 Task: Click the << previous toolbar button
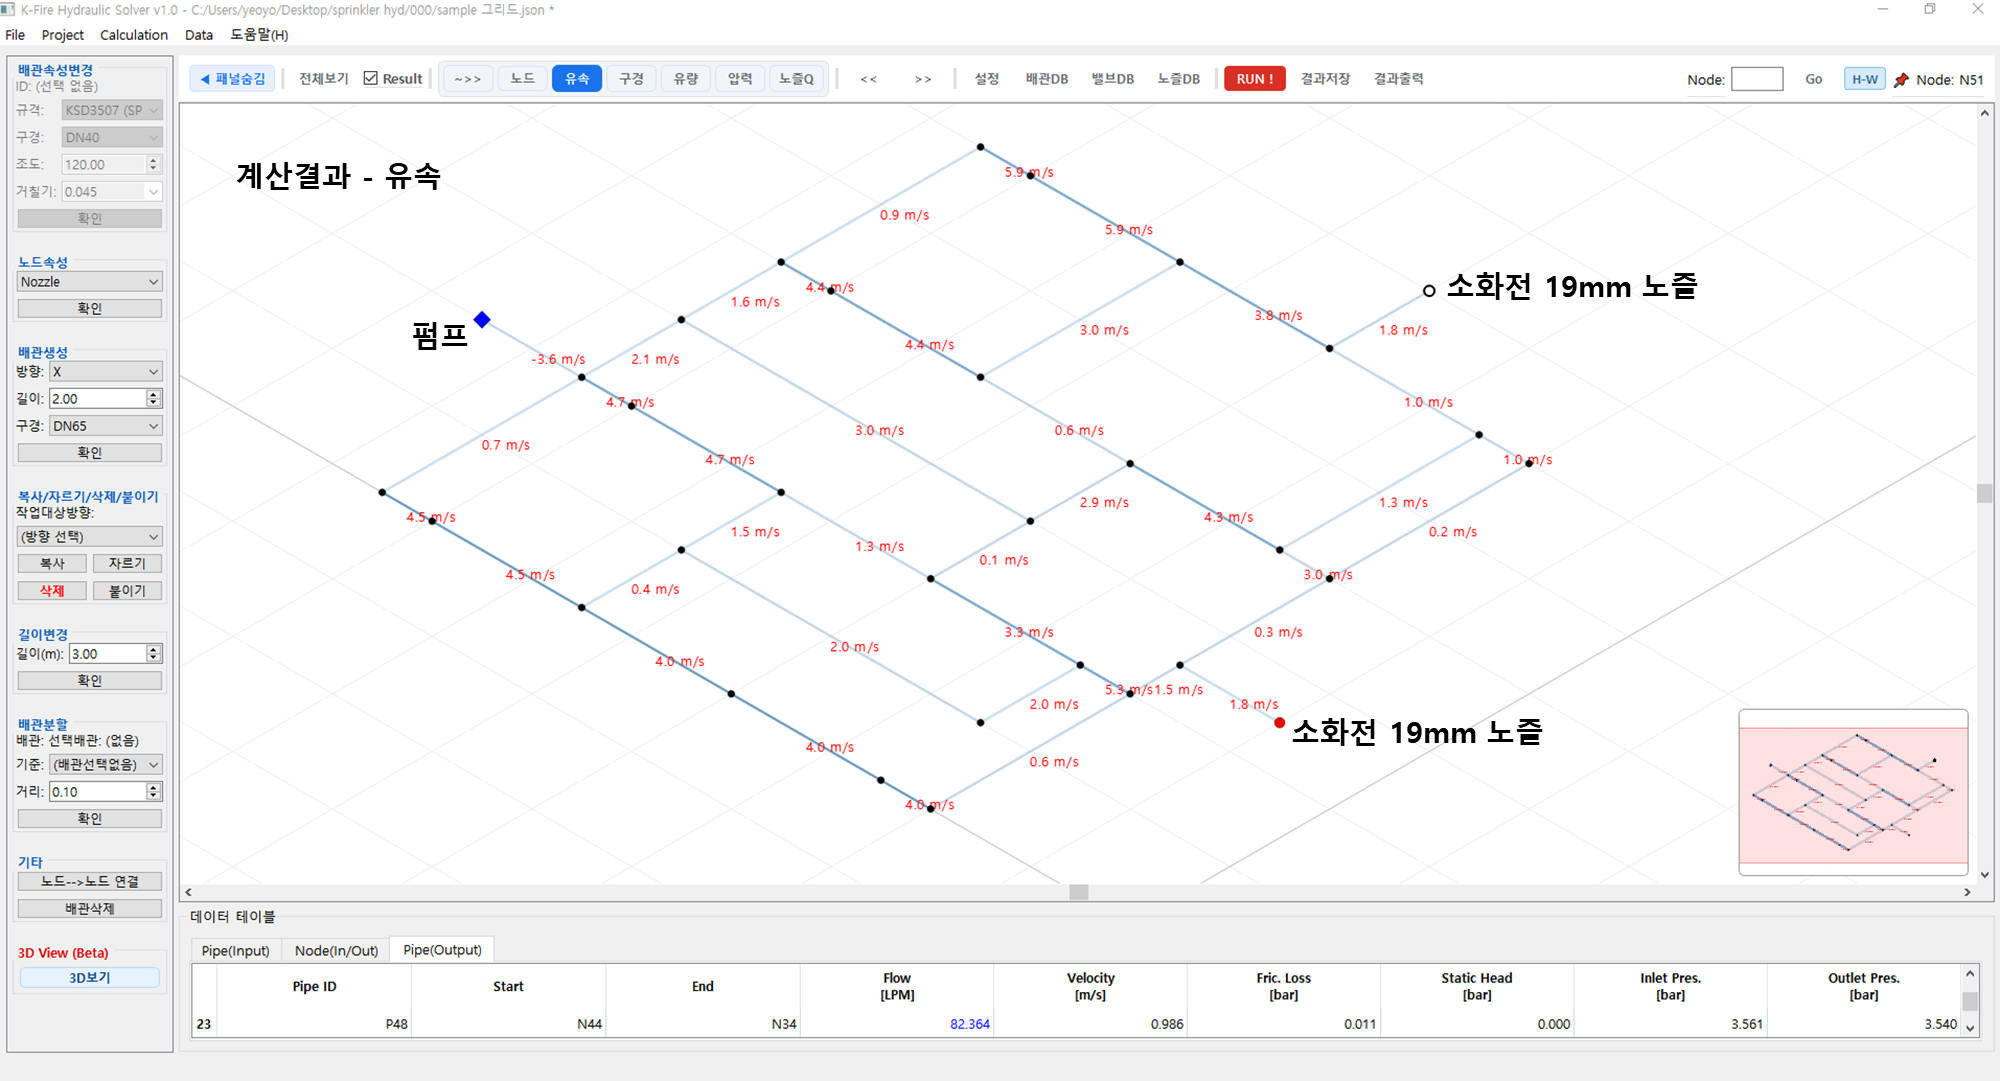pyautogui.click(x=868, y=79)
